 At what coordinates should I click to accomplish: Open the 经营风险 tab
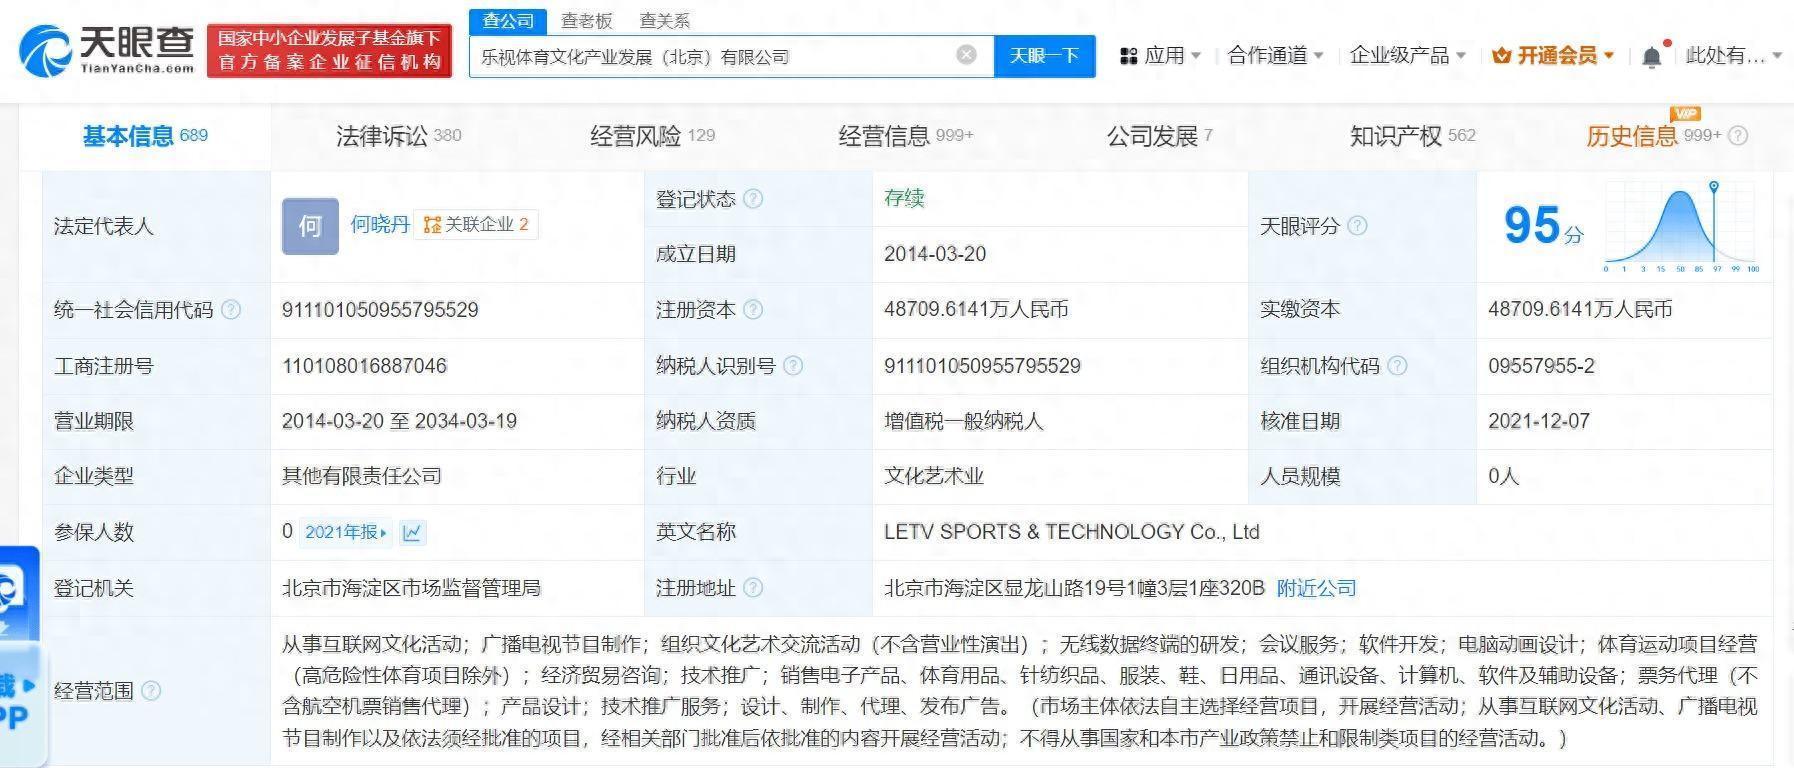(x=652, y=136)
